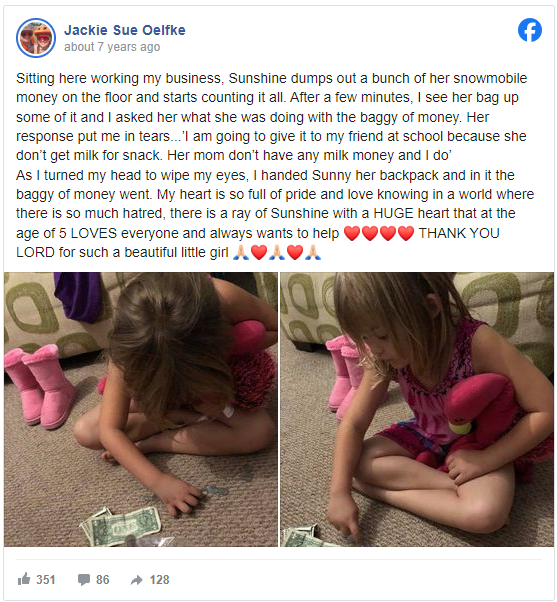
Task: Click the first praying hands emoji
Action: 241,253
